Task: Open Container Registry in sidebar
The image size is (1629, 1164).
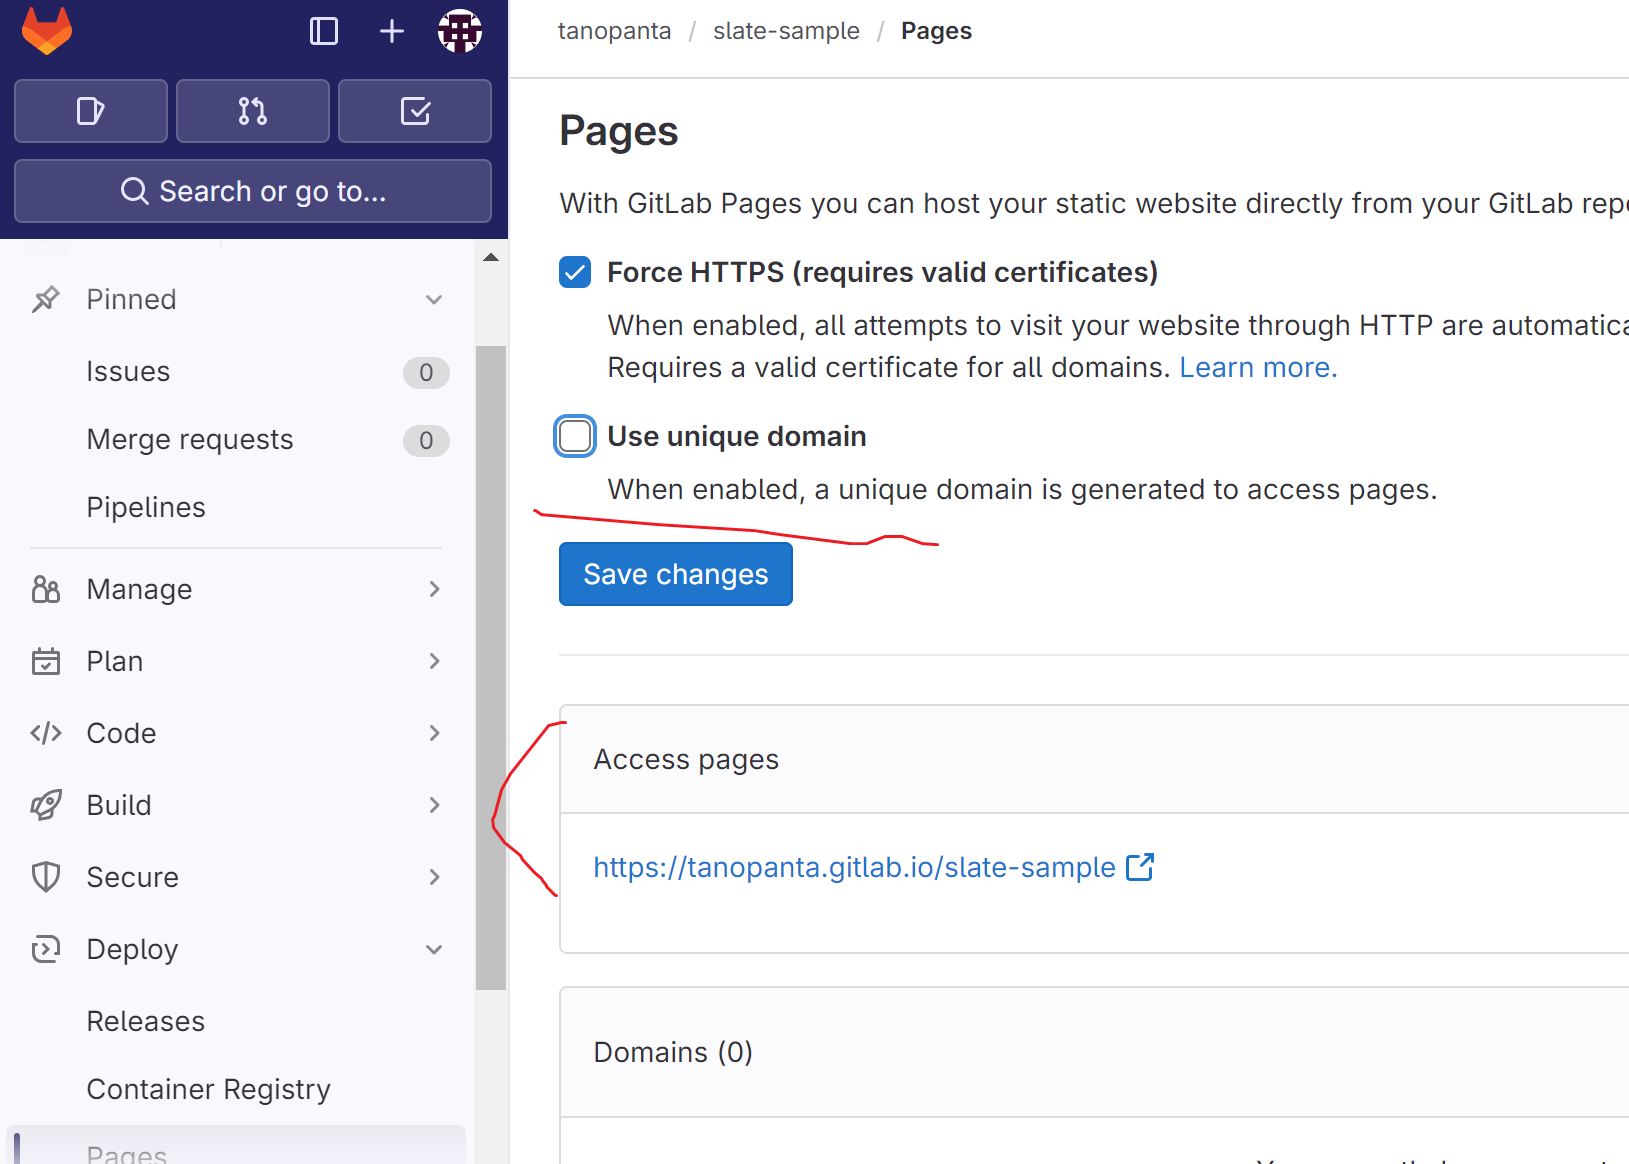Action: [208, 1089]
